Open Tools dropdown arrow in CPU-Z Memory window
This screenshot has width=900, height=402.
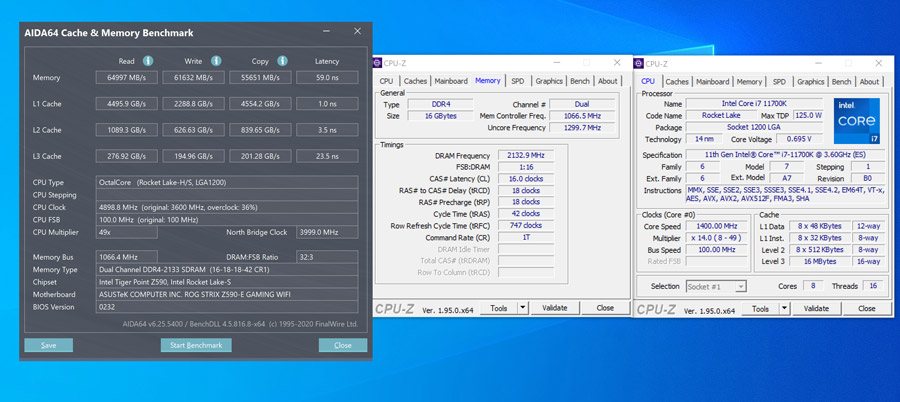[522, 308]
